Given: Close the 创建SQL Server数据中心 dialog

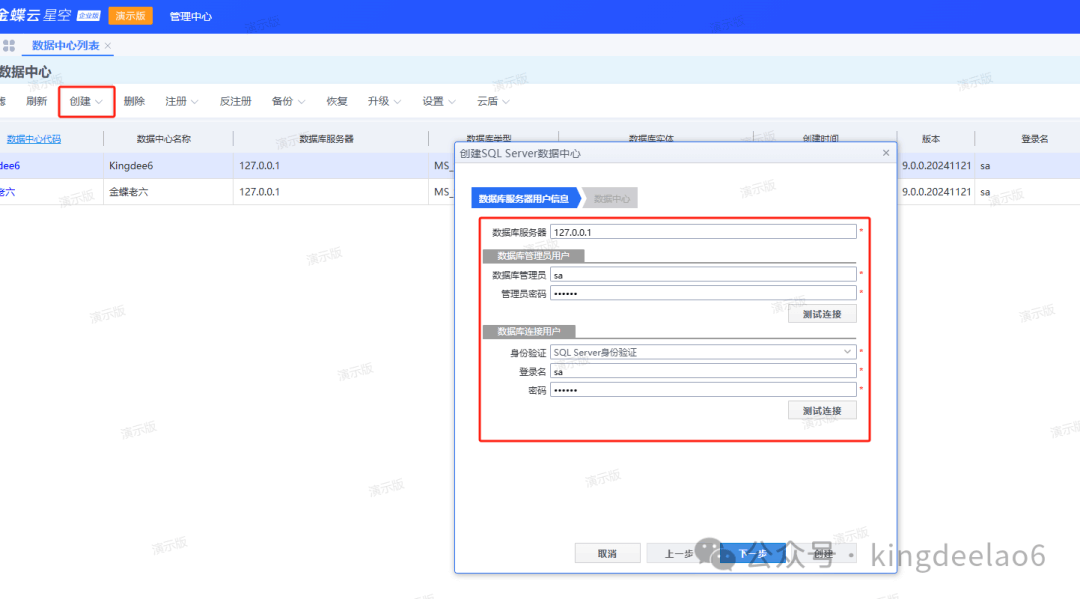Looking at the screenshot, I should (x=885, y=153).
